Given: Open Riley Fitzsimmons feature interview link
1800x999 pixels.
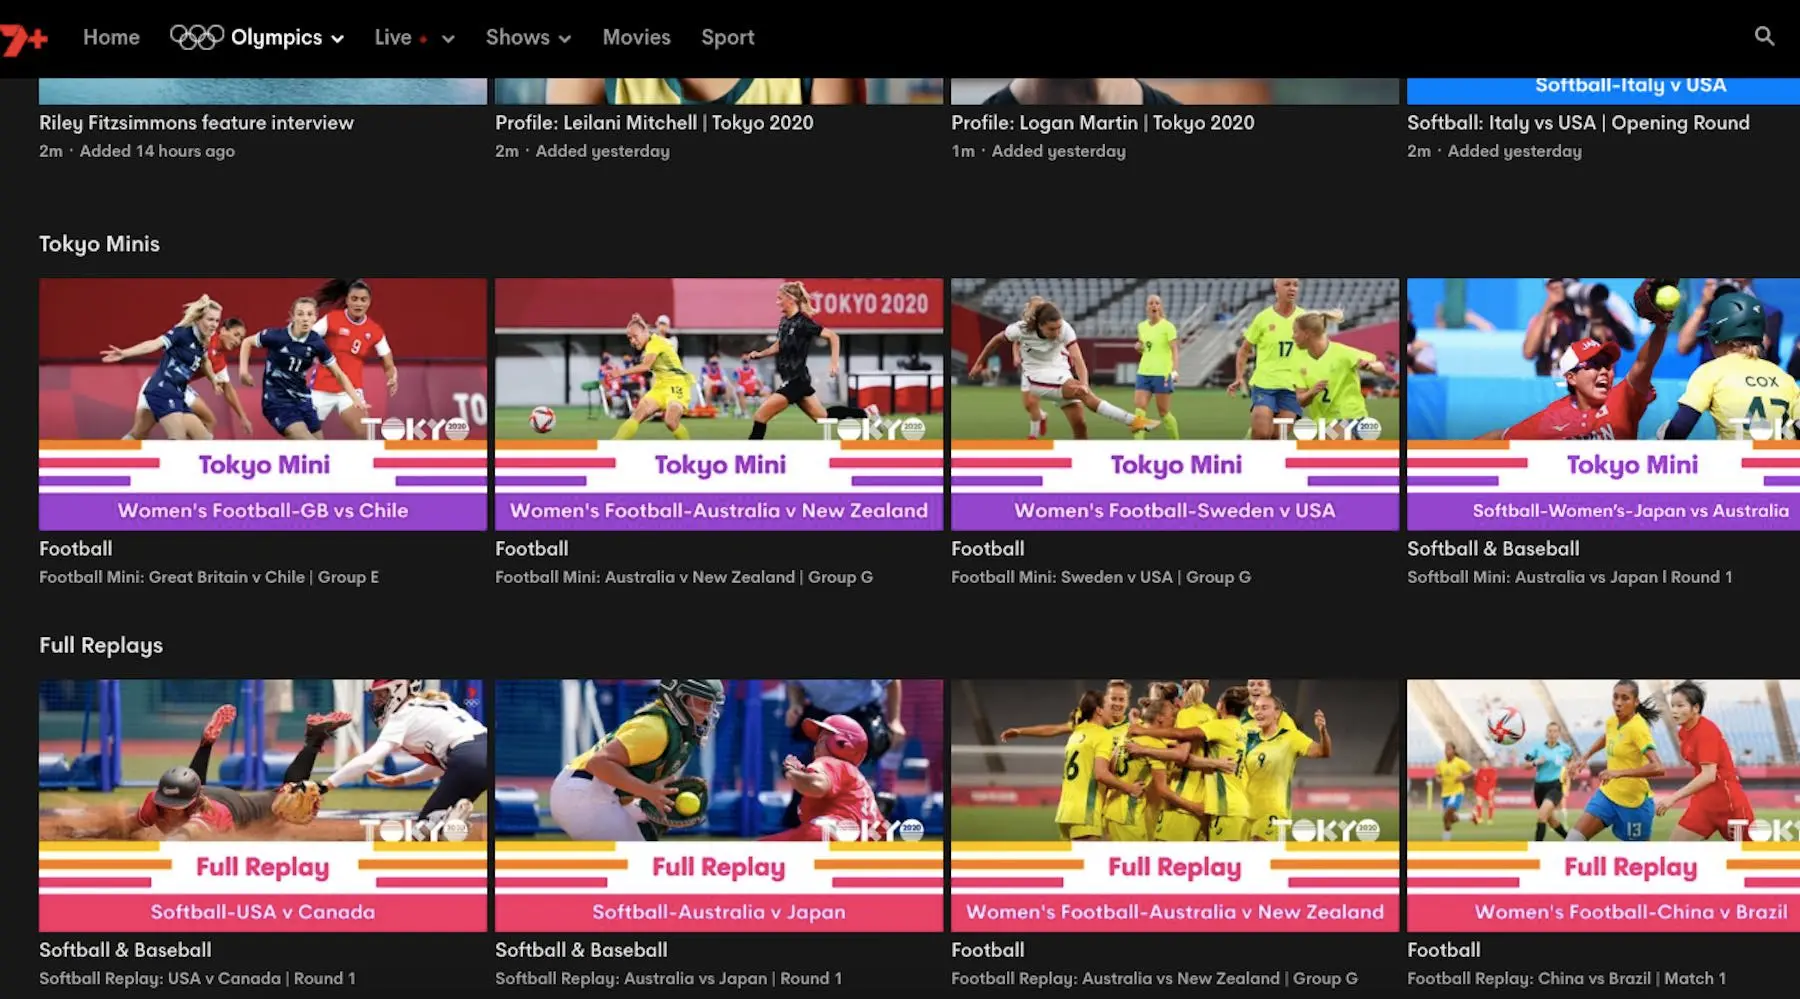Looking at the screenshot, I should pyautogui.click(x=196, y=123).
